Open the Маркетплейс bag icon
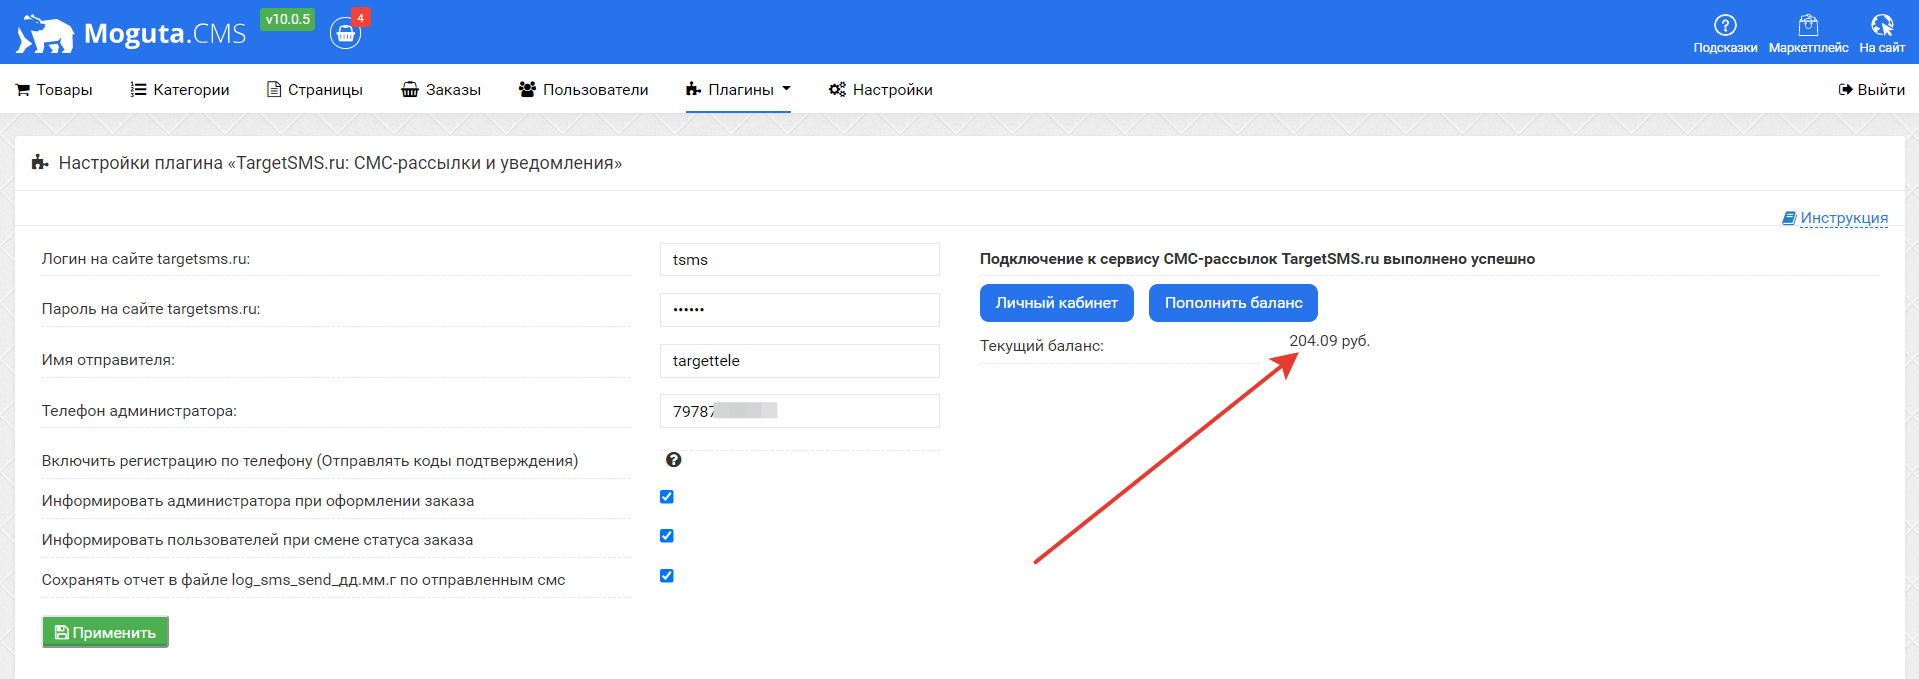The width and height of the screenshot is (1919, 679). pyautogui.click(x=1808, y=33)
